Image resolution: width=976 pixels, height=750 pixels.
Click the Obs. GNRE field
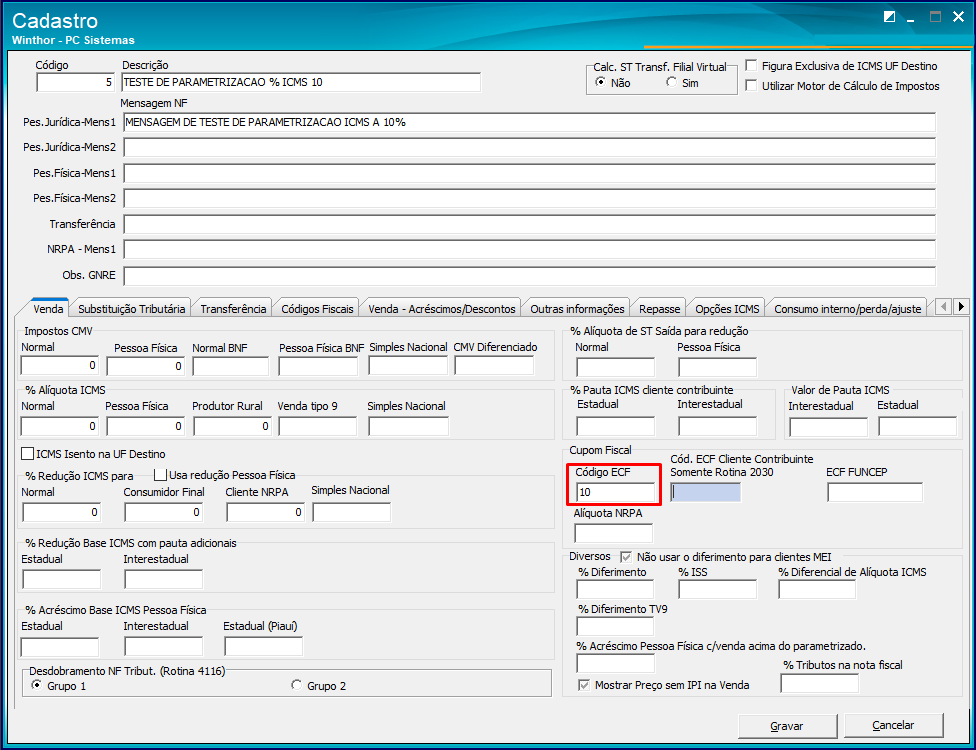click(529, 276)
